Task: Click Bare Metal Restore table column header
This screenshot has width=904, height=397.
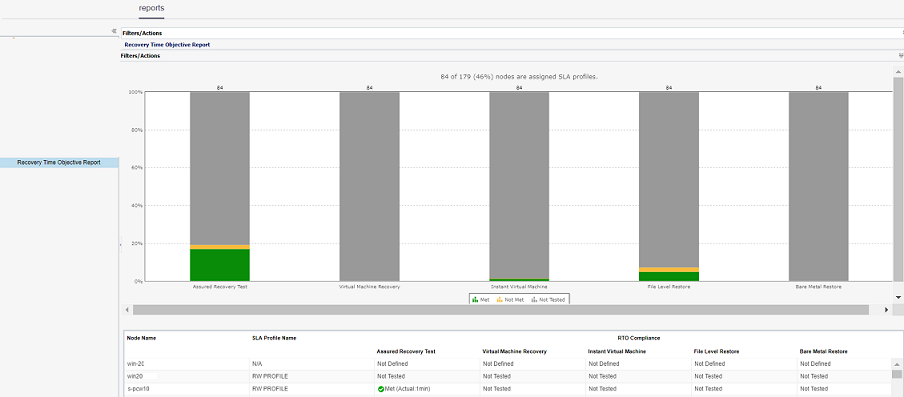Action: pos(823,351)
